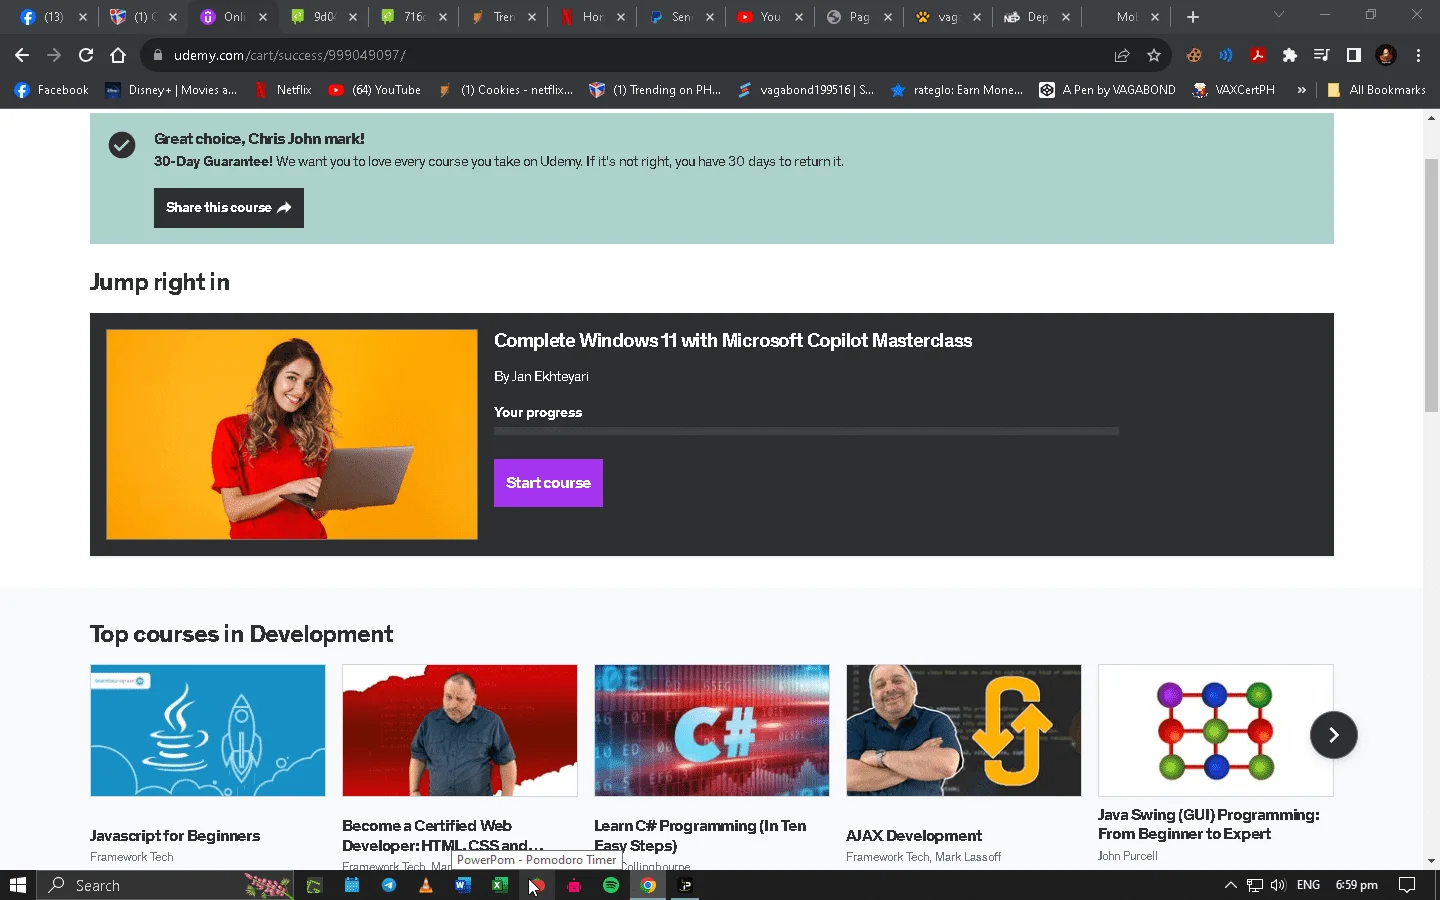Image resolution: width=1440 pixels, height=900 pixels.
Task: Go to the browser home page icon
Action: pyautogui.click(x=118, y=55)
